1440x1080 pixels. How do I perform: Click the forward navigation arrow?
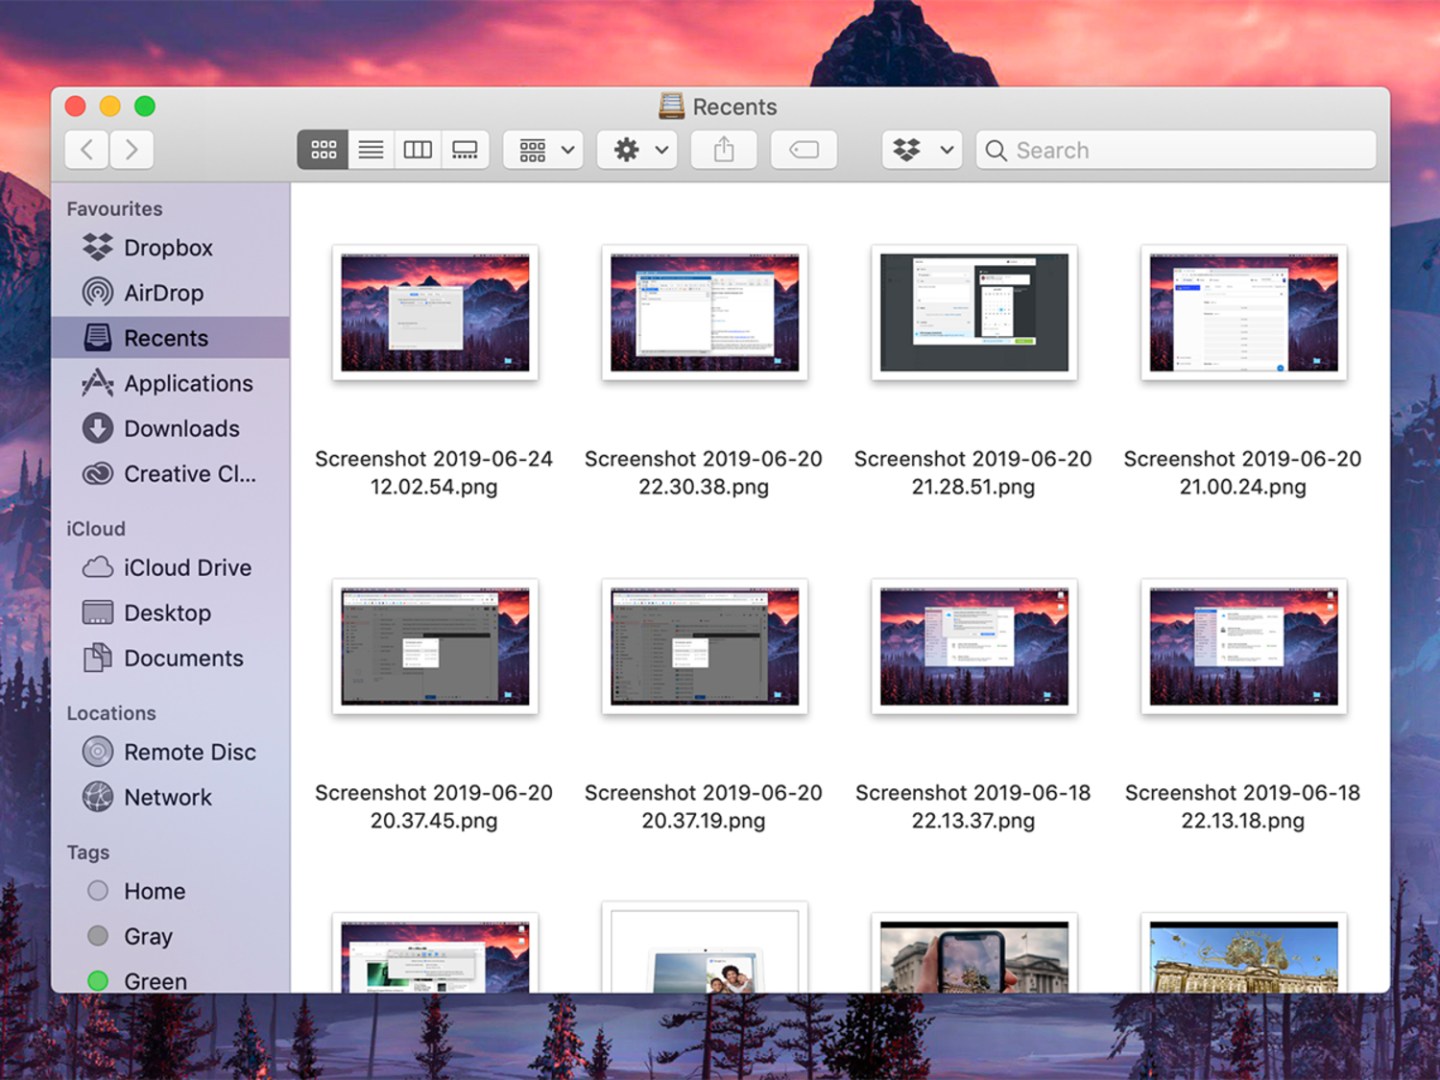tap(132, 149)
